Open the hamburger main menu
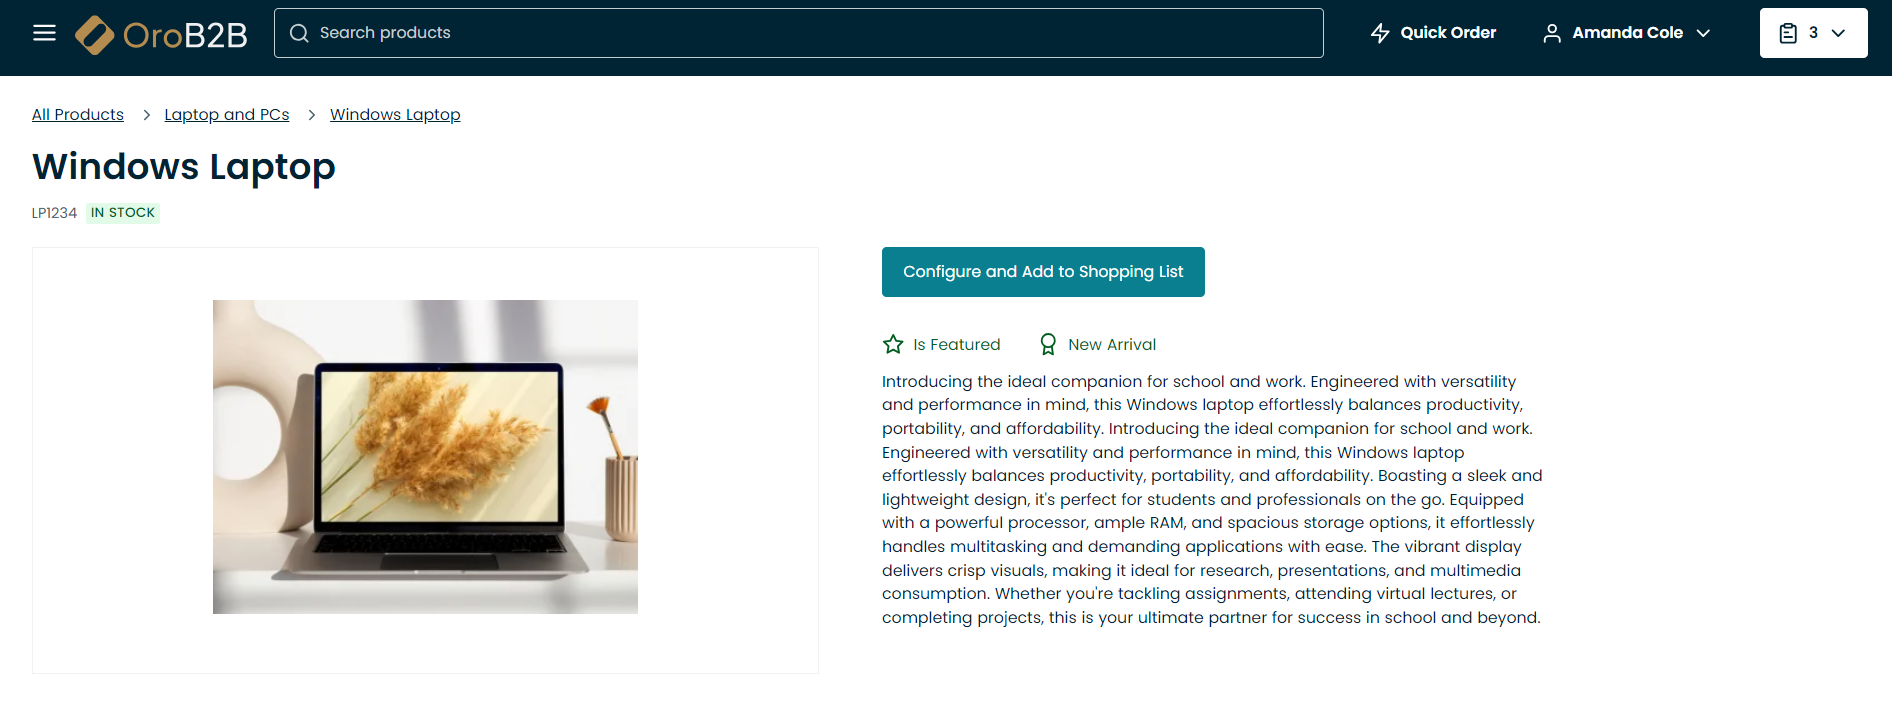 click(x=44, y=33)
